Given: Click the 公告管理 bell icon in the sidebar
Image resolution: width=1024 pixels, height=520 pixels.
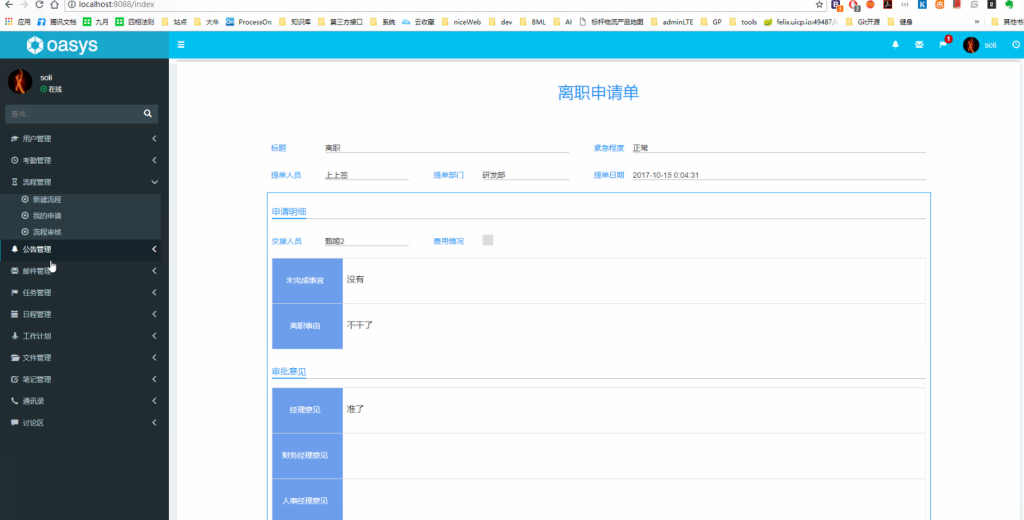Looking at the screenshot, I should 15,249.
